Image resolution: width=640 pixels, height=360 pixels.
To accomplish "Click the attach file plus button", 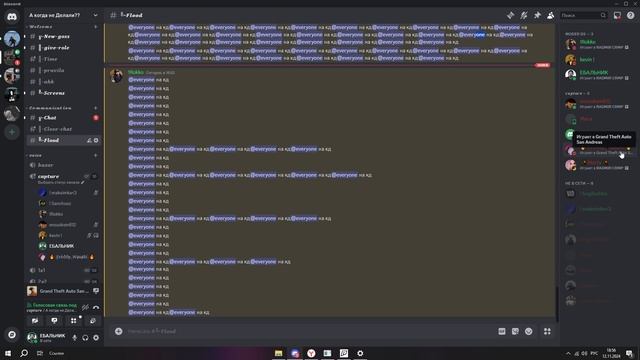I will coord(118,331).
